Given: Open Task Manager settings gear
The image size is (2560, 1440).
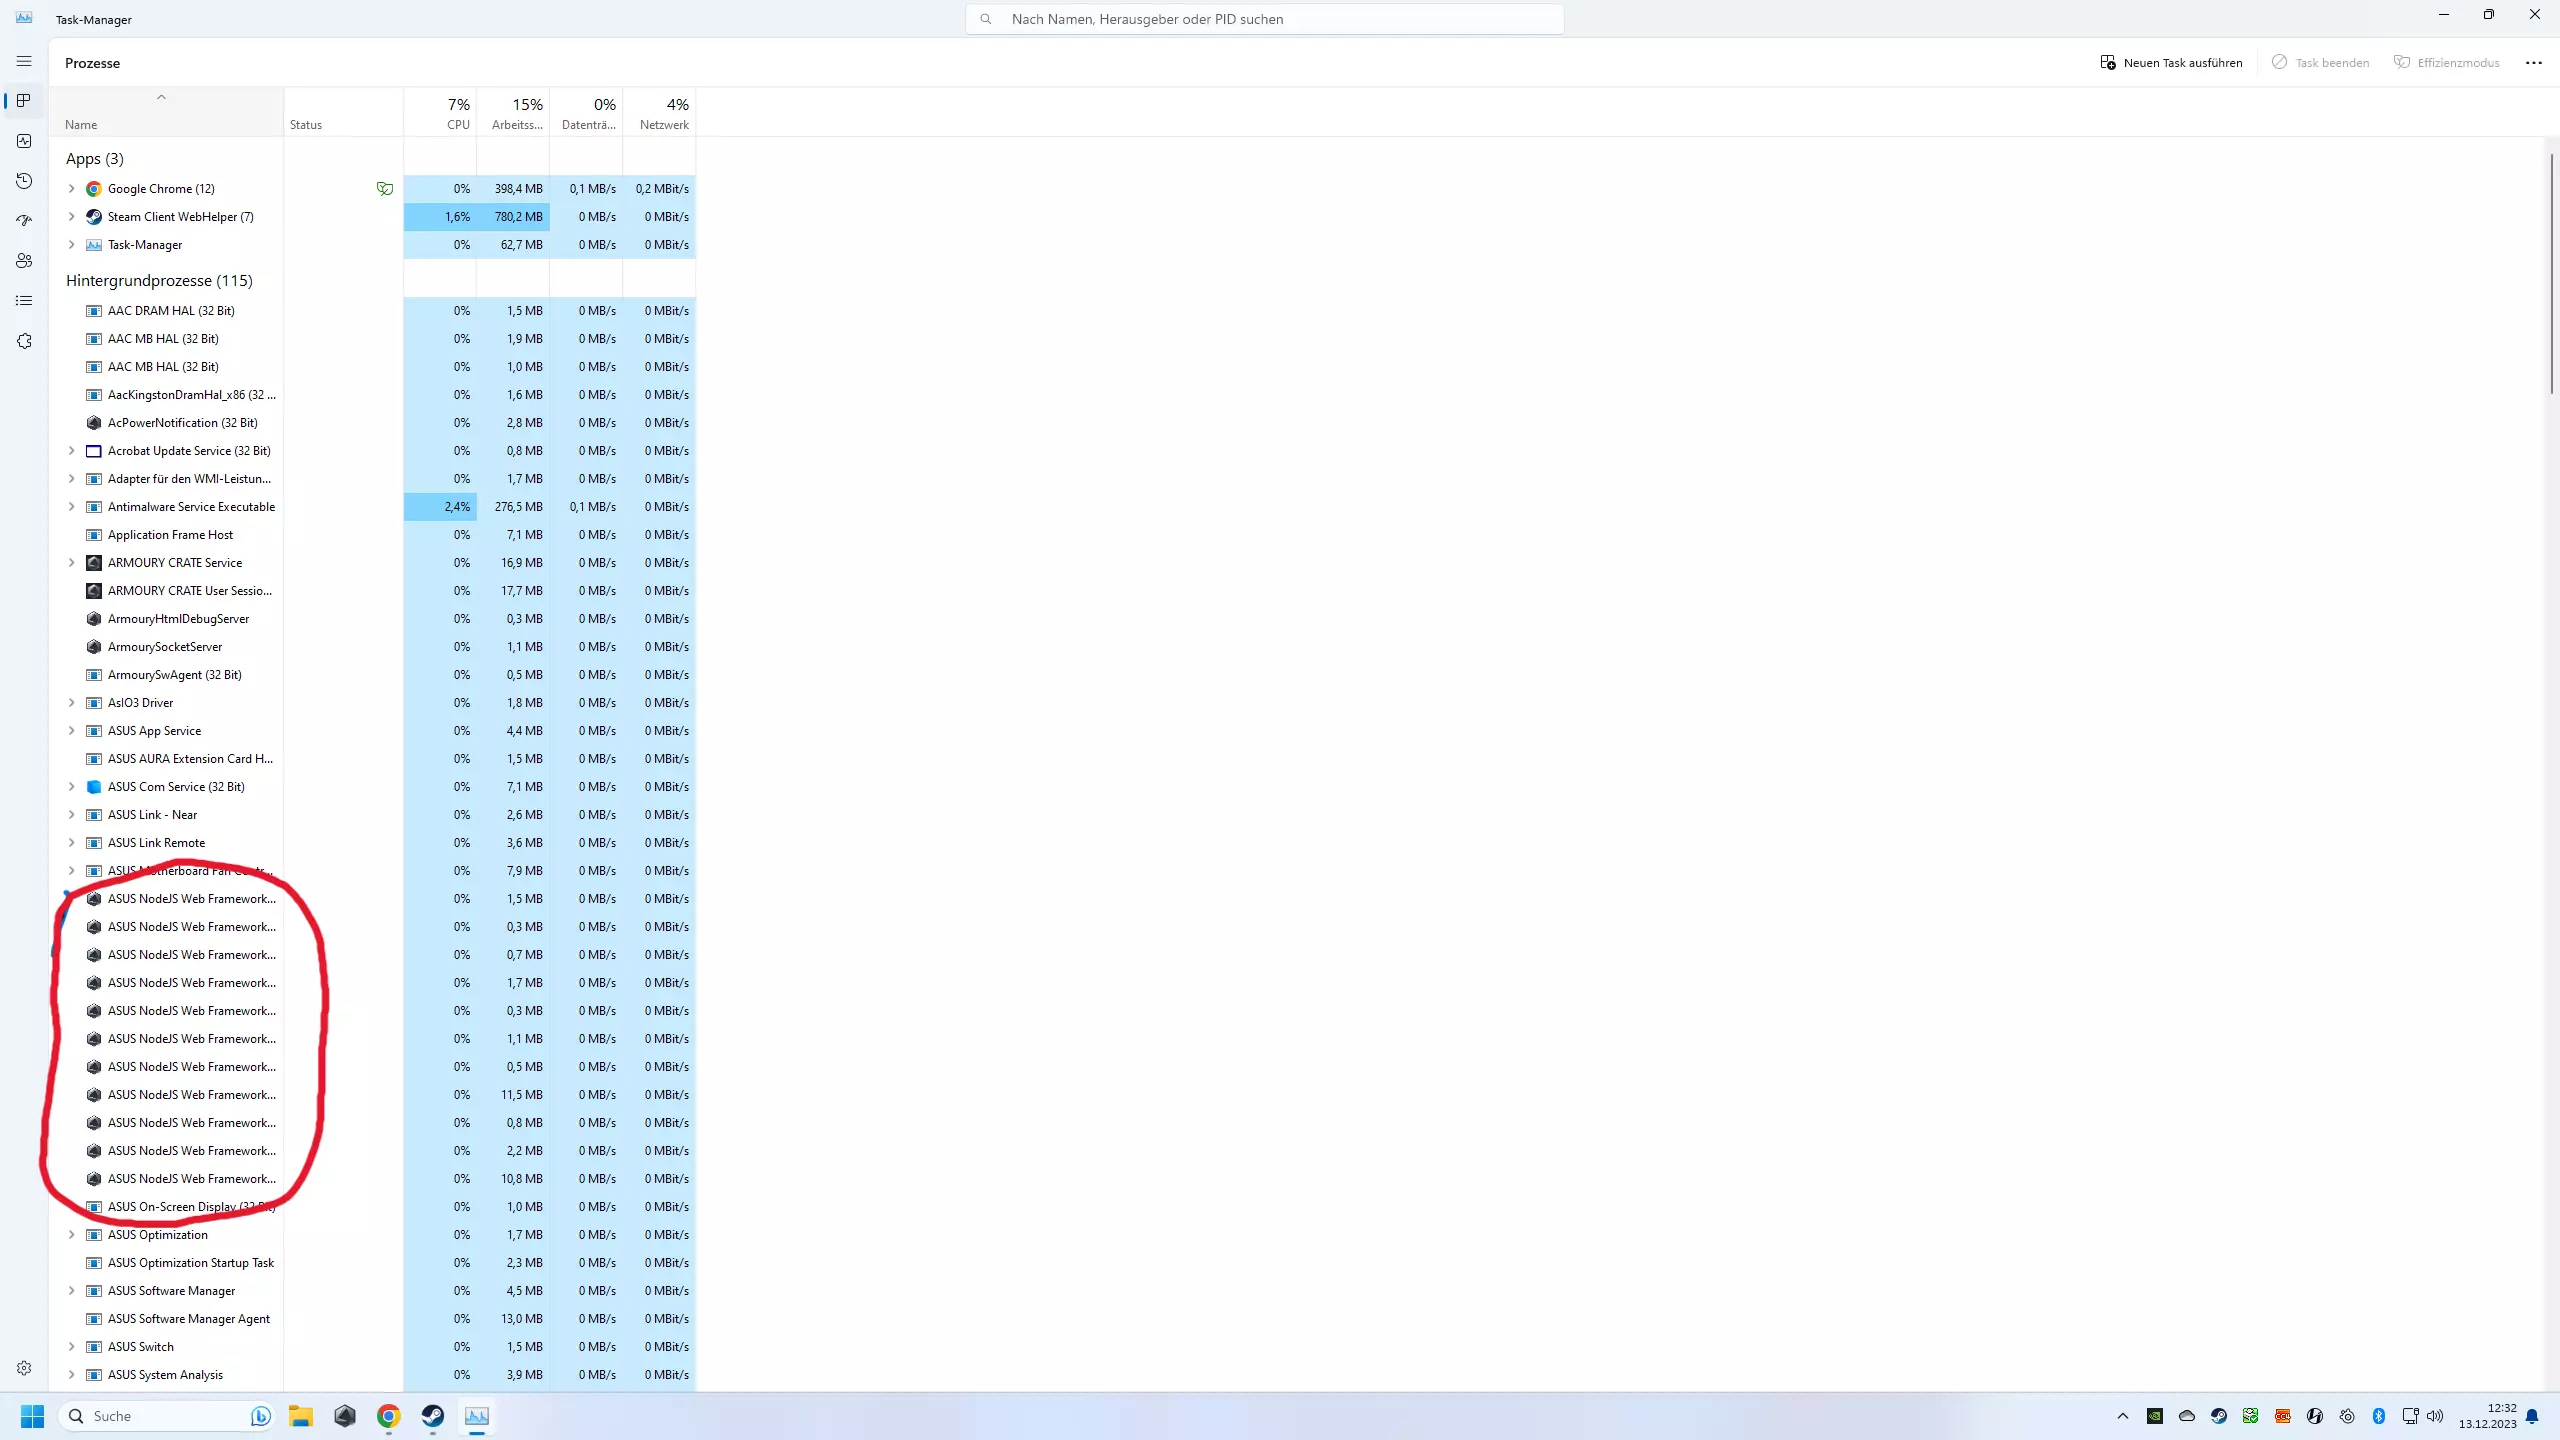Looking at the screenshot, I should tap(24, 1368).
